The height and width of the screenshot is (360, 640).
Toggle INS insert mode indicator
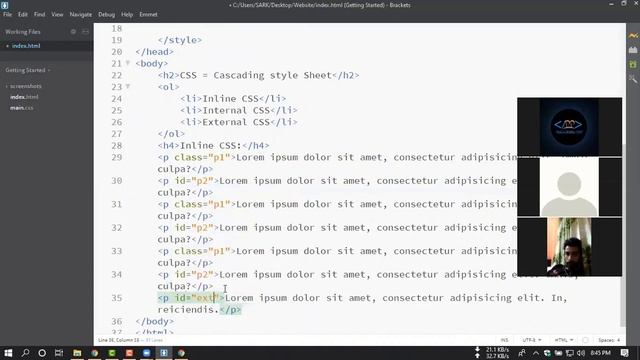tap(504, 340)
